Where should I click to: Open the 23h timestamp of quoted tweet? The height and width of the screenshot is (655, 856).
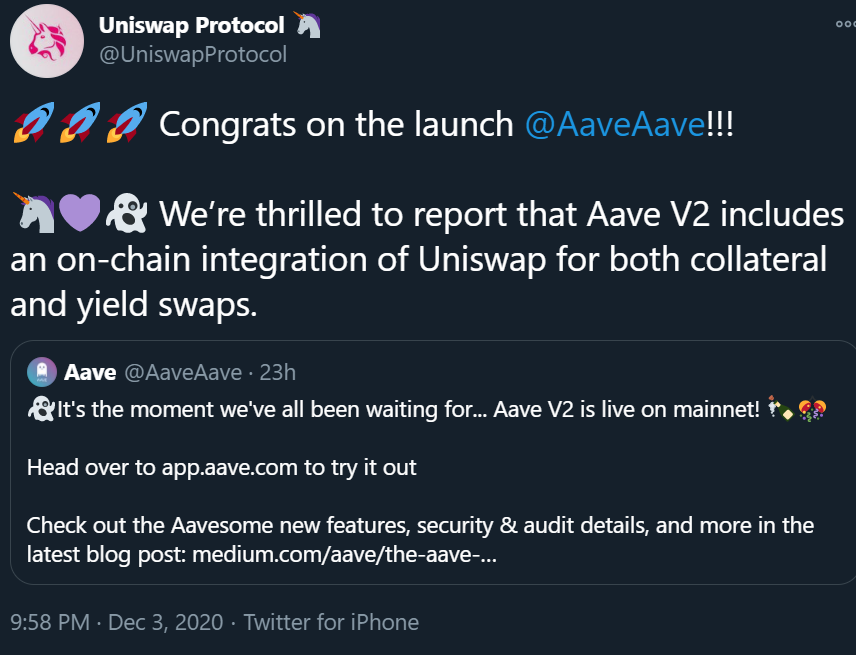[277, 373]
